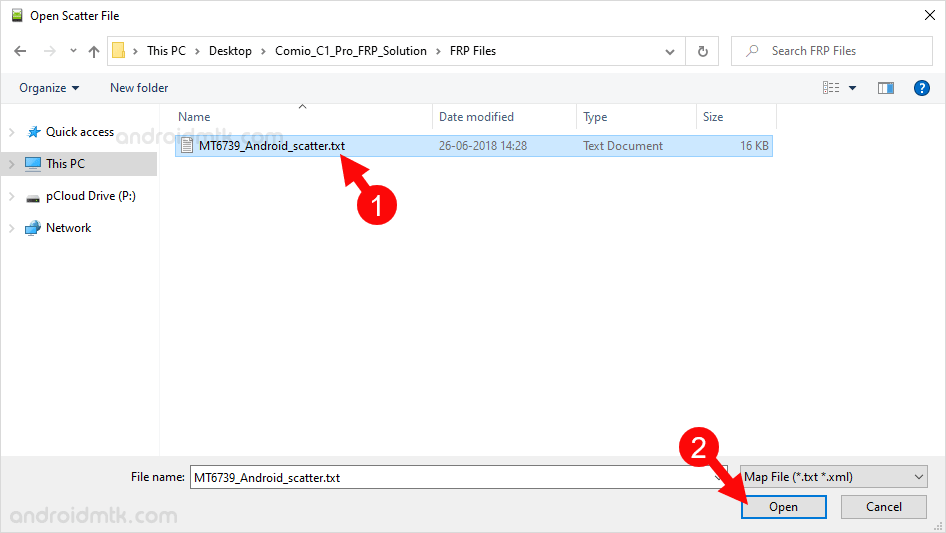Toggle the preview pane icon
Screen dimensions: 946x533
[x=885, y=88]
